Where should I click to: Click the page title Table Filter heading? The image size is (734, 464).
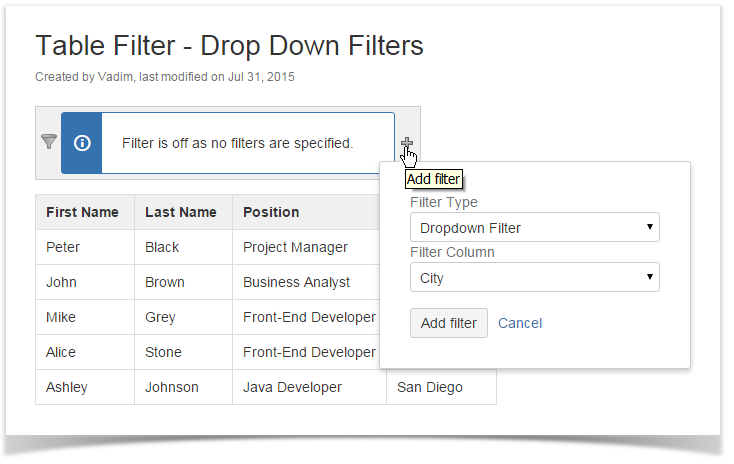[229, 45]
